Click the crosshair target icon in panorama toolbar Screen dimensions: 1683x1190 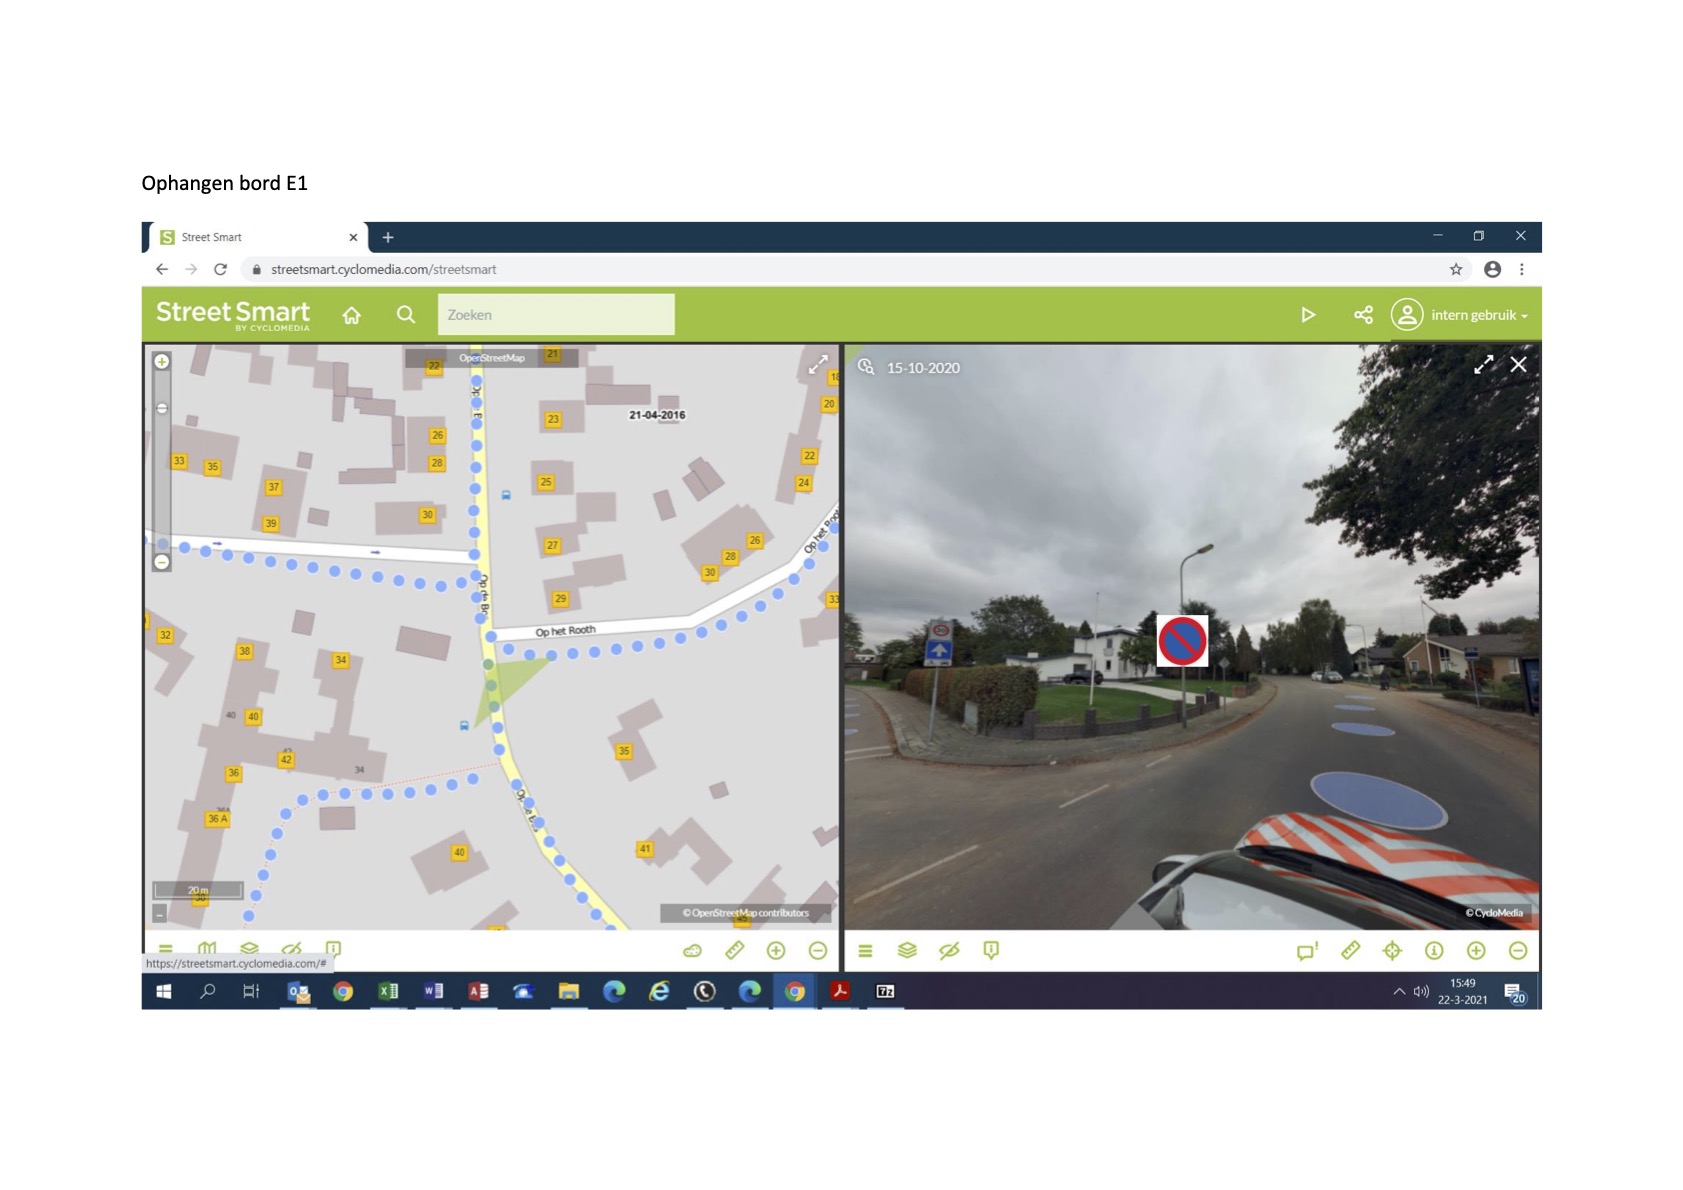pyautogui.click(x=1392, y=950)
